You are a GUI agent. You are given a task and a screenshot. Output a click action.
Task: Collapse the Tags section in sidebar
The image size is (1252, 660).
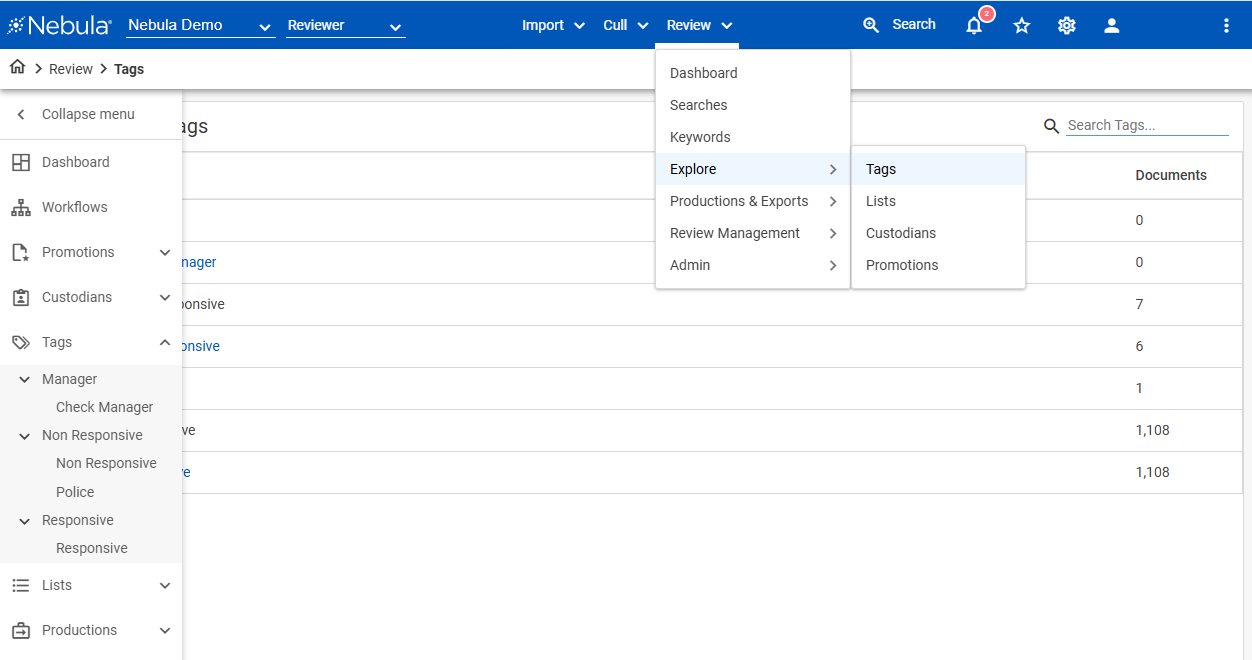click(x=165, y=342)
